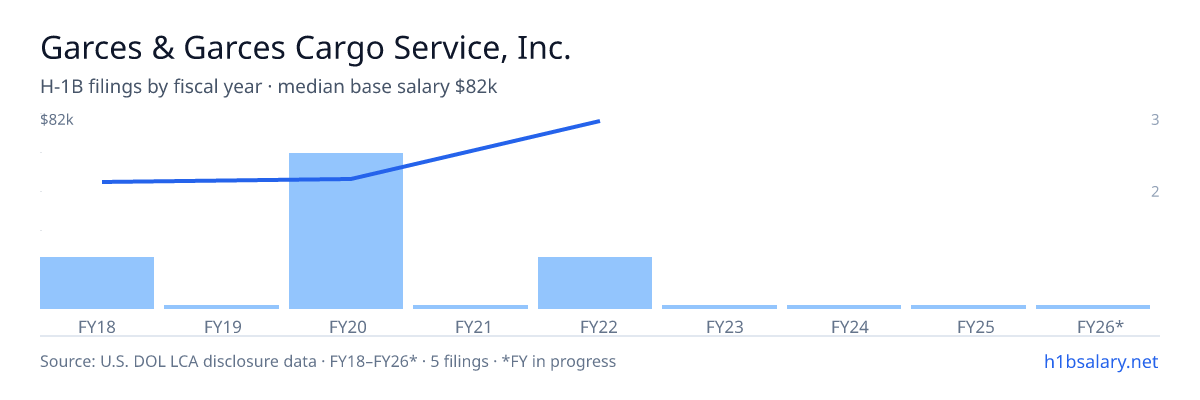
Task: Click the Garces & Garces Cargo Service title
Action: (x=305, y=48)
